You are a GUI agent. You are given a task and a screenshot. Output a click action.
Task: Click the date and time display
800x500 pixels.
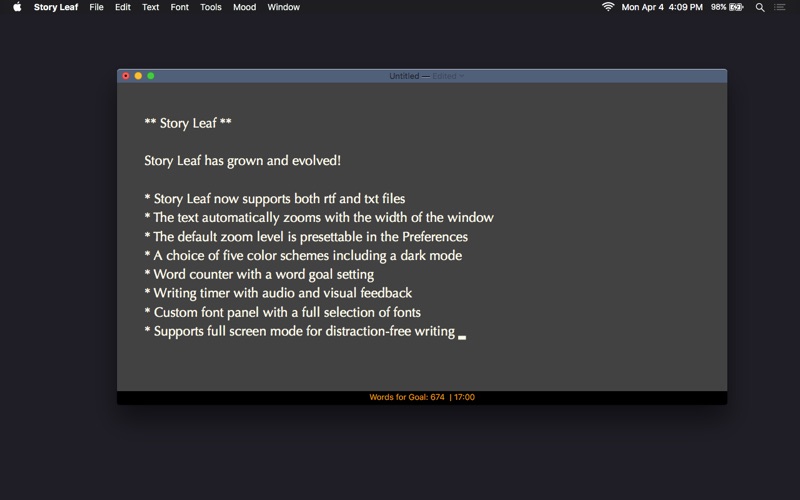pyautogui.click(x=662, y=7)
